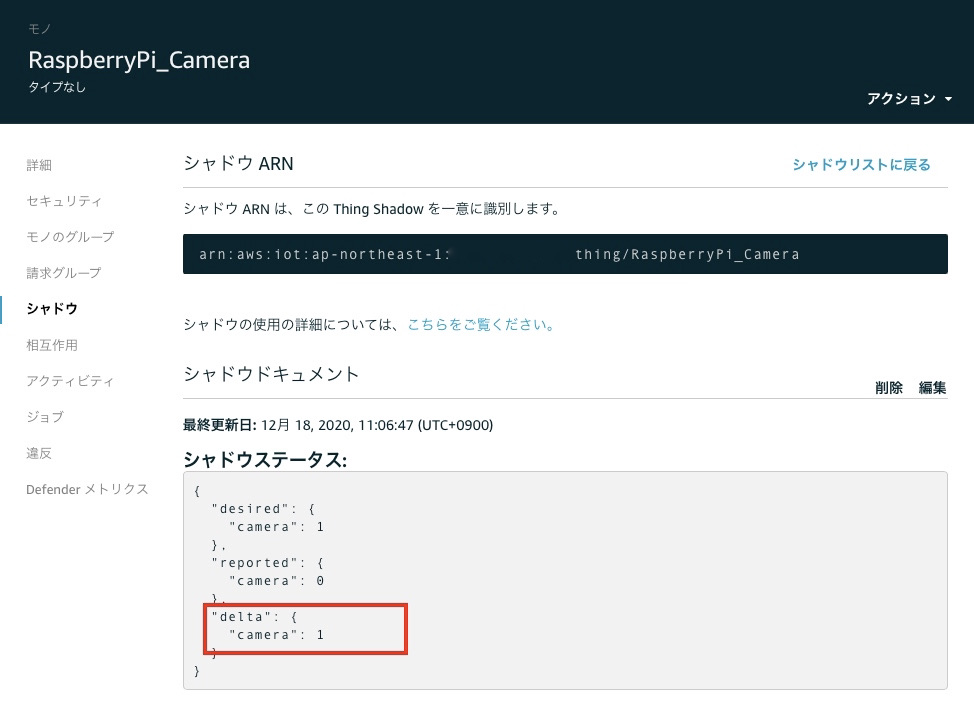Go to セキュリティ in the sidebar
The image size is (974, 707).
coord(64,201)
